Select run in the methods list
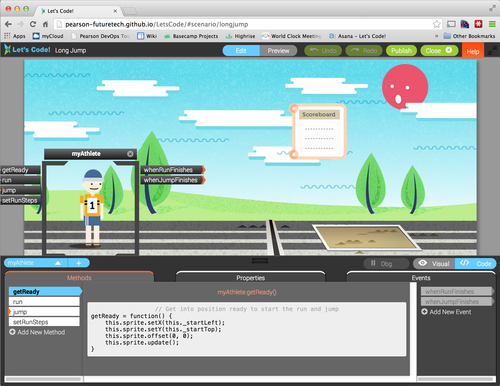500x386 pixels. 44,302
